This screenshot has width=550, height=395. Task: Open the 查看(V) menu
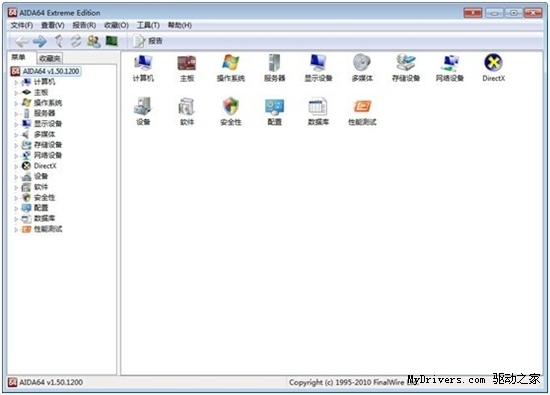tap(53, 25)
